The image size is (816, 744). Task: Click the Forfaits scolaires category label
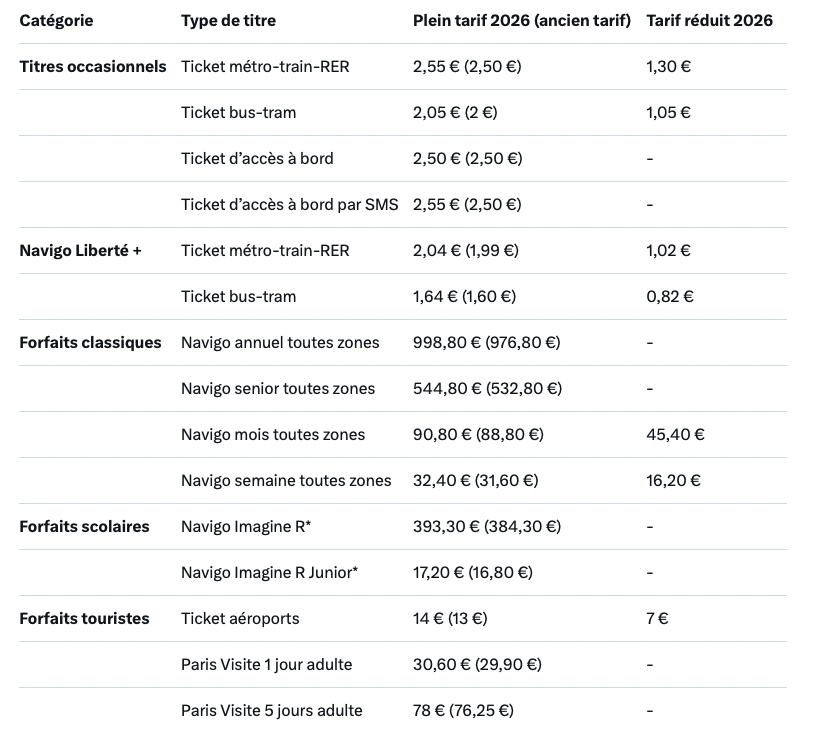point(84,526)
